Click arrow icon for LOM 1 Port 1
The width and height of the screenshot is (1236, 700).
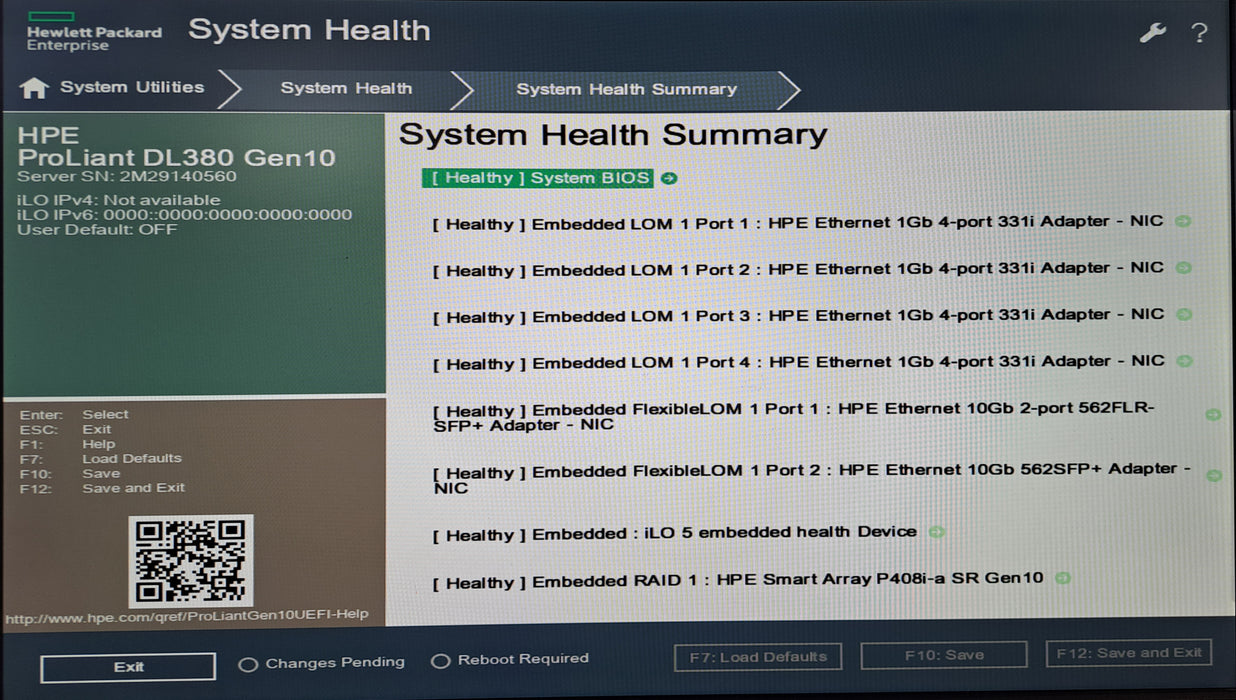pos(1183,221)
